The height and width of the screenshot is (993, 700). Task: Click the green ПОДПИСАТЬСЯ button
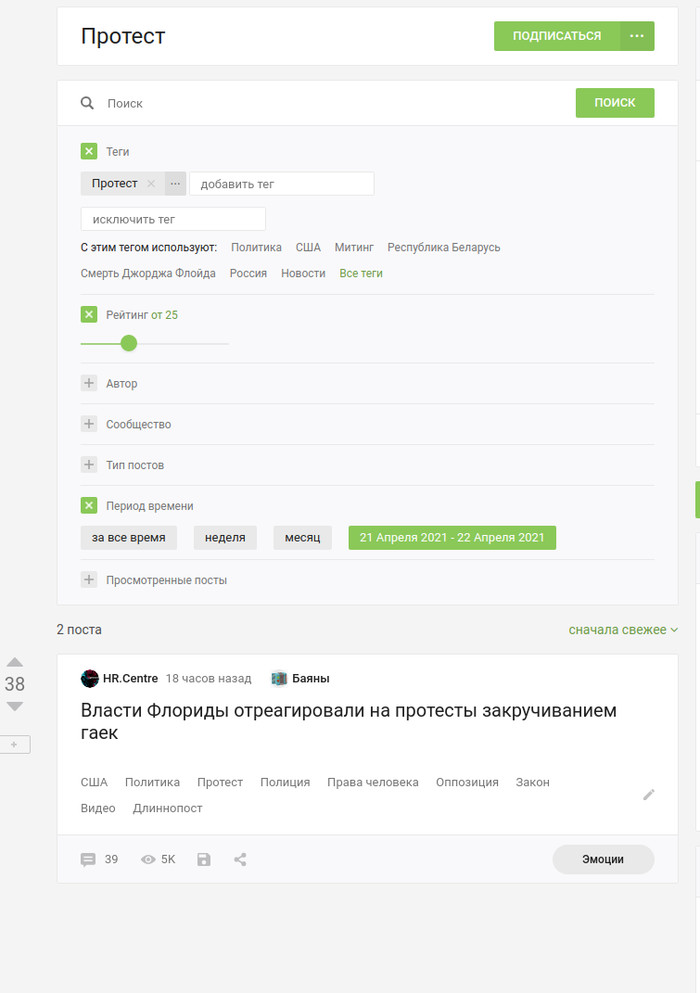pos(557,36)
